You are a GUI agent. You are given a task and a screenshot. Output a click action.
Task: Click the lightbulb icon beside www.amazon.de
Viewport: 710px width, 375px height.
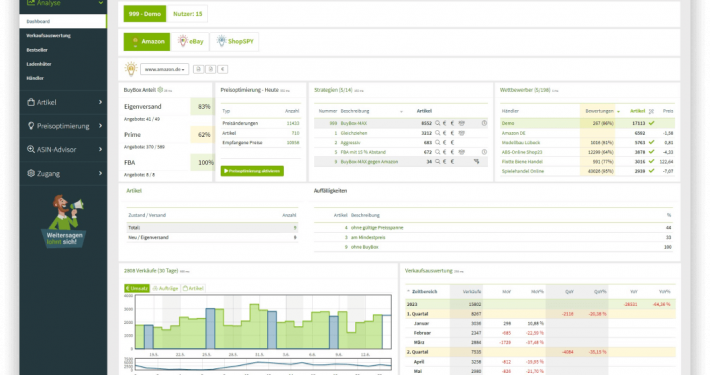coord(131,69)
